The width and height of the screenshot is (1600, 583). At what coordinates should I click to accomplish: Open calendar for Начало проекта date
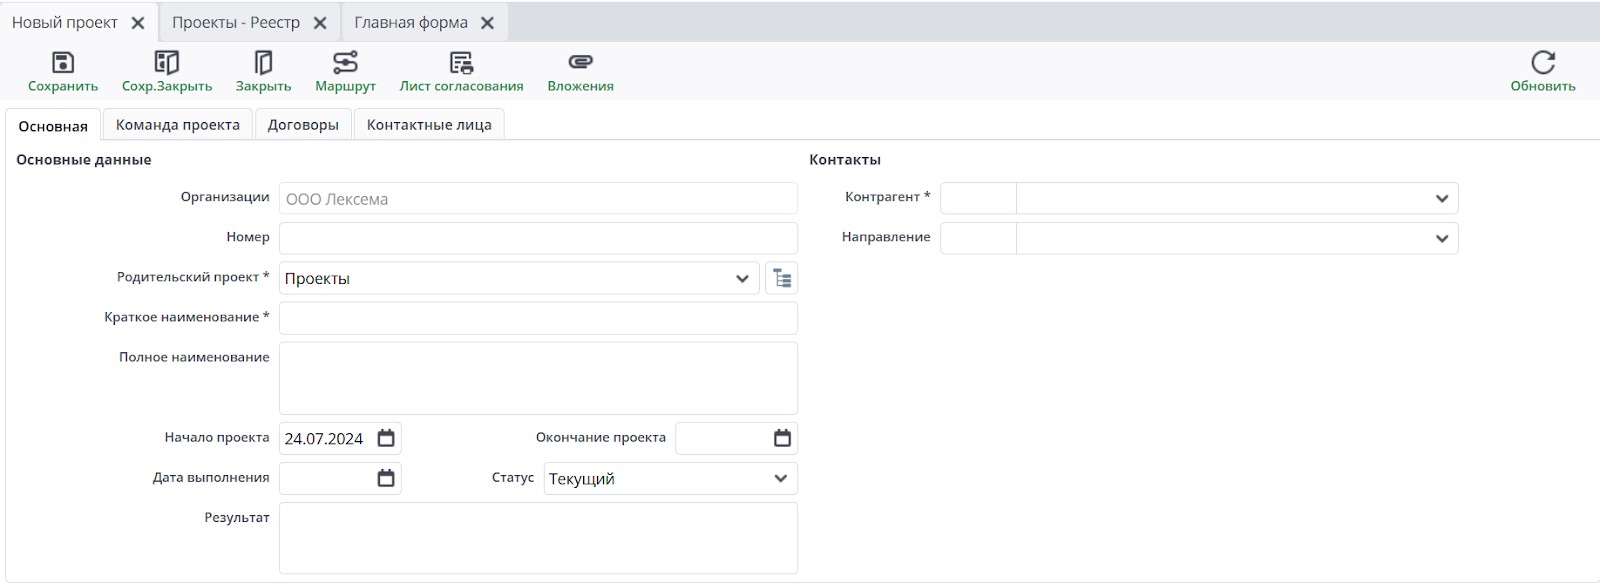386,438
